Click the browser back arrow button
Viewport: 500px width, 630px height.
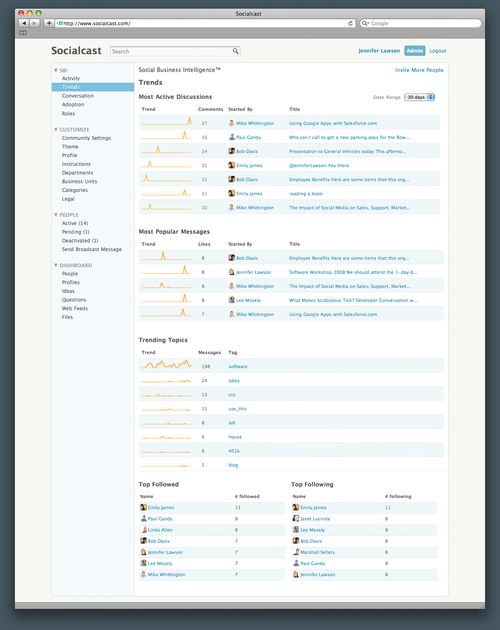[x=25, y=23]
